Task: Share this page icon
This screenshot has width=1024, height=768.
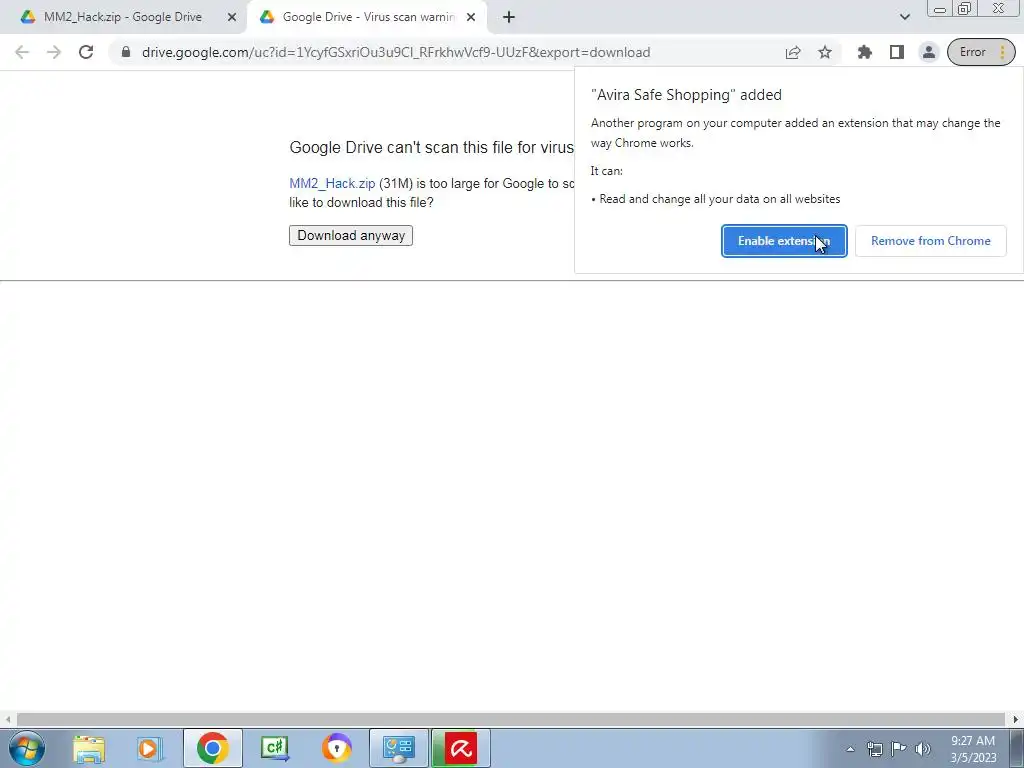Action: pyautogui.click(x=793, y=52)
